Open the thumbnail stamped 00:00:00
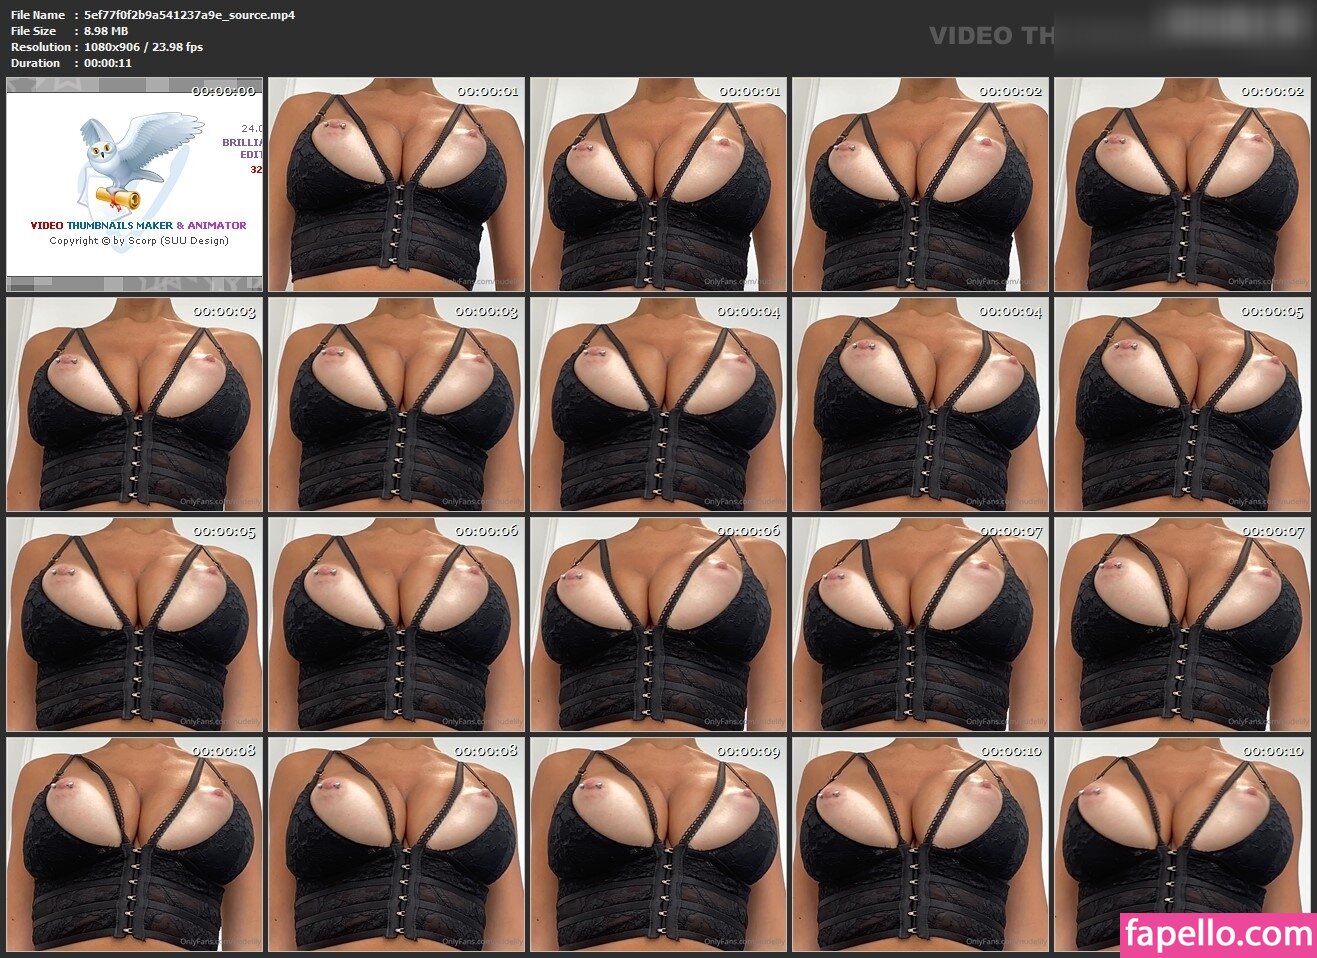Viewport: 1317px width, 958px height. point(135,185)
